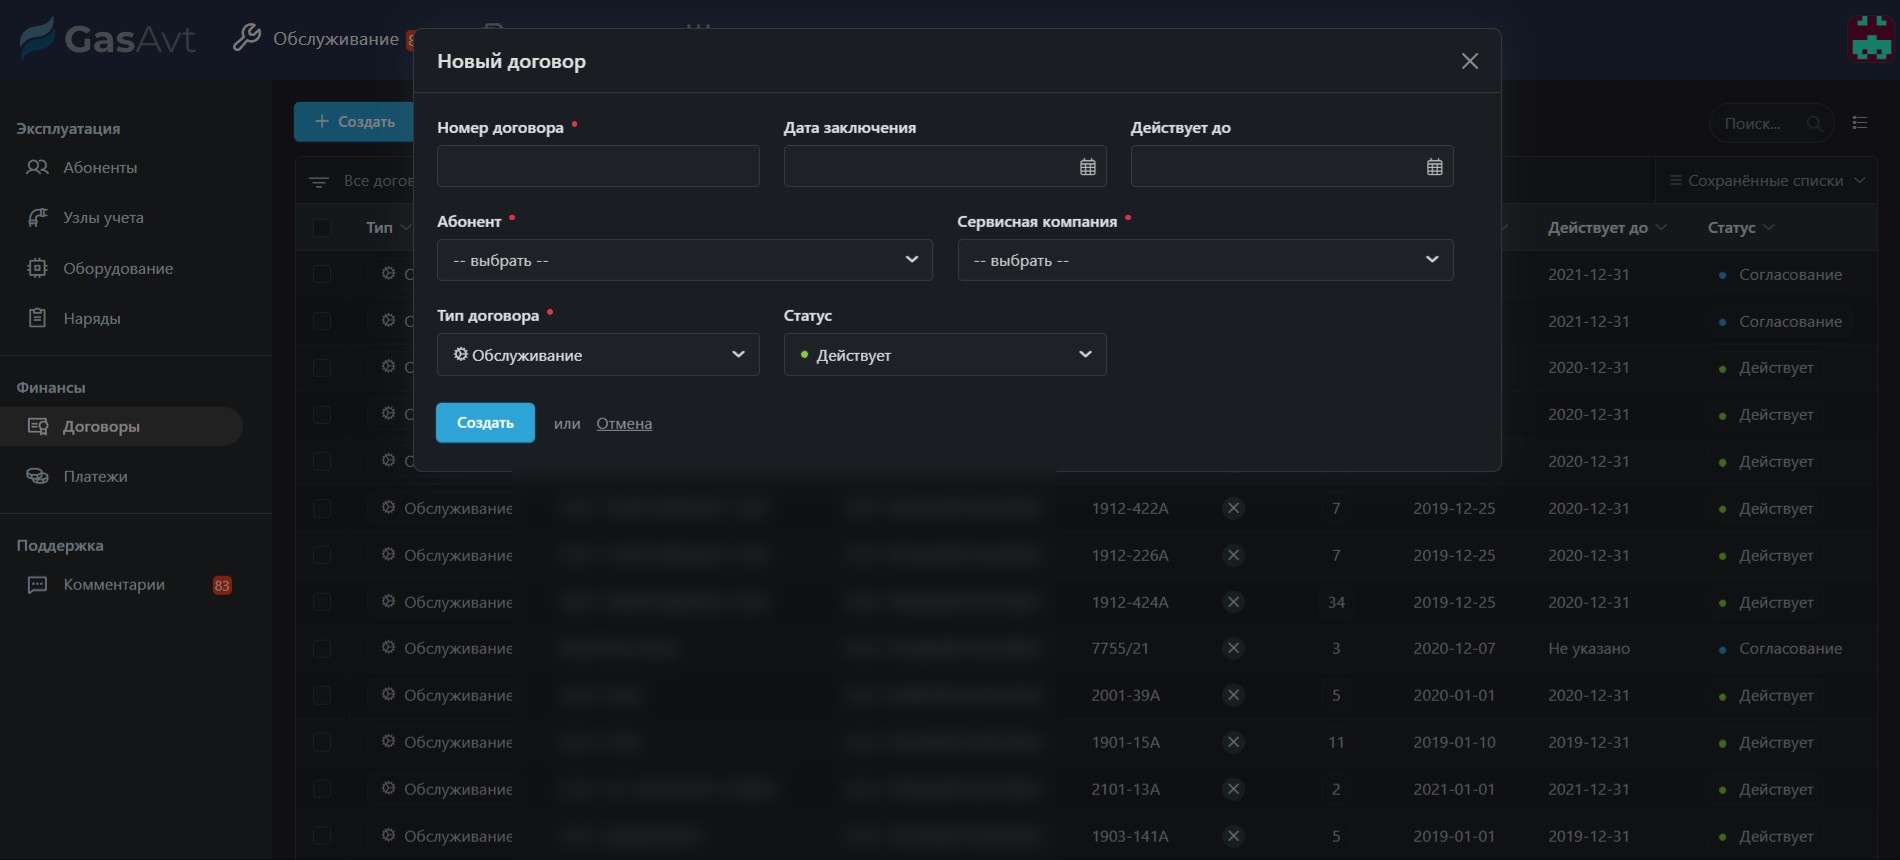This screenshot has width=1900, height=860.
Task: Click the X icon in row 7755/21
Action: 1234,648
